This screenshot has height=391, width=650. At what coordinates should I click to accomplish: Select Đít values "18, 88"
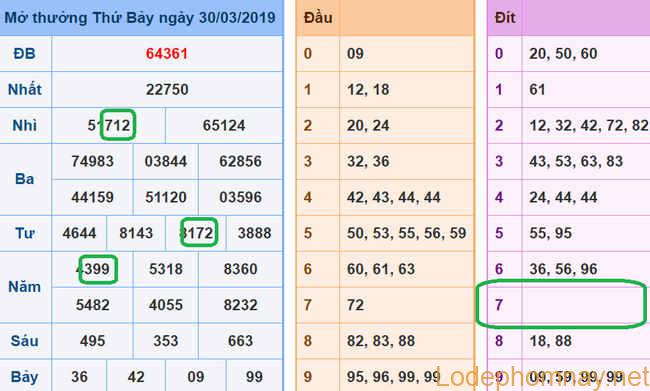tap(550, 341)
